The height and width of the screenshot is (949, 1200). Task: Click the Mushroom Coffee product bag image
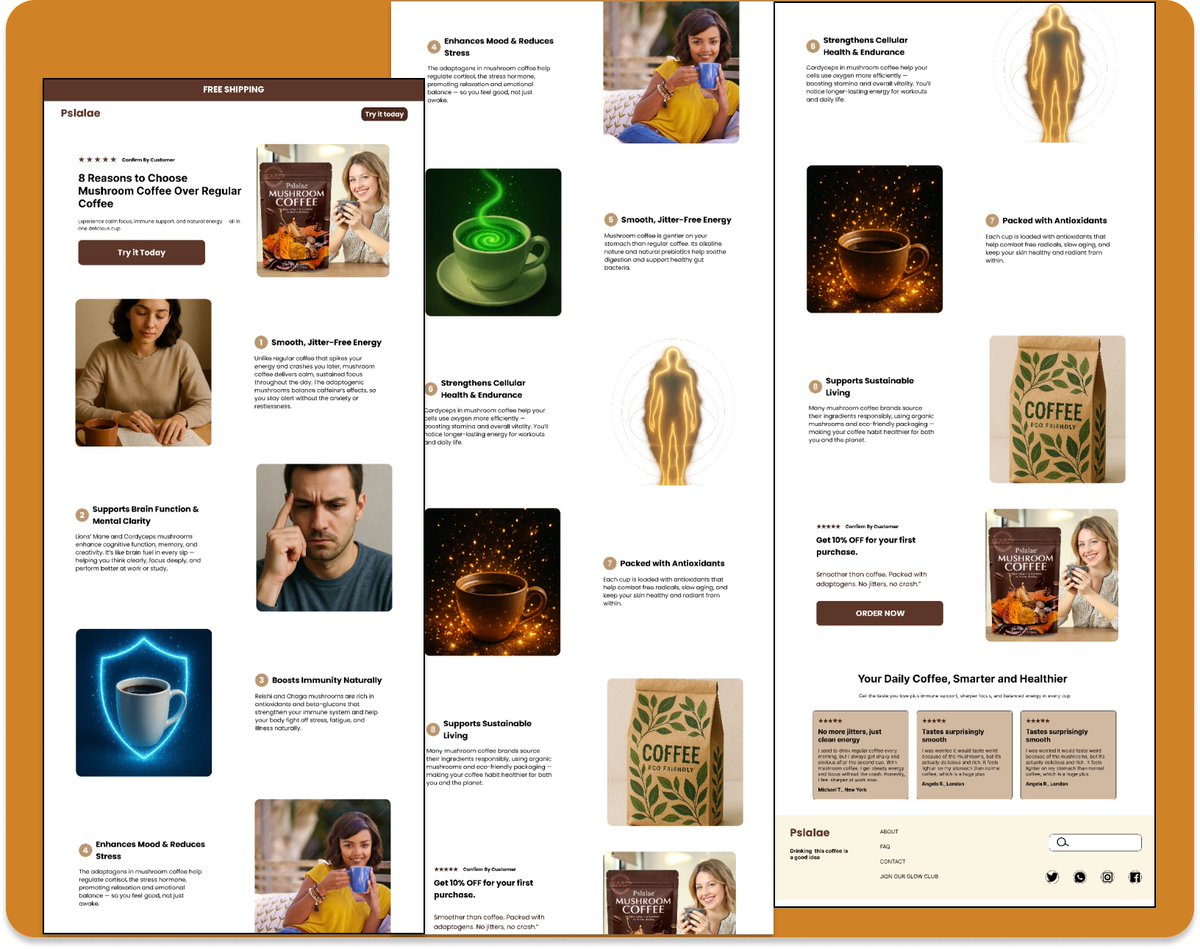322,212
